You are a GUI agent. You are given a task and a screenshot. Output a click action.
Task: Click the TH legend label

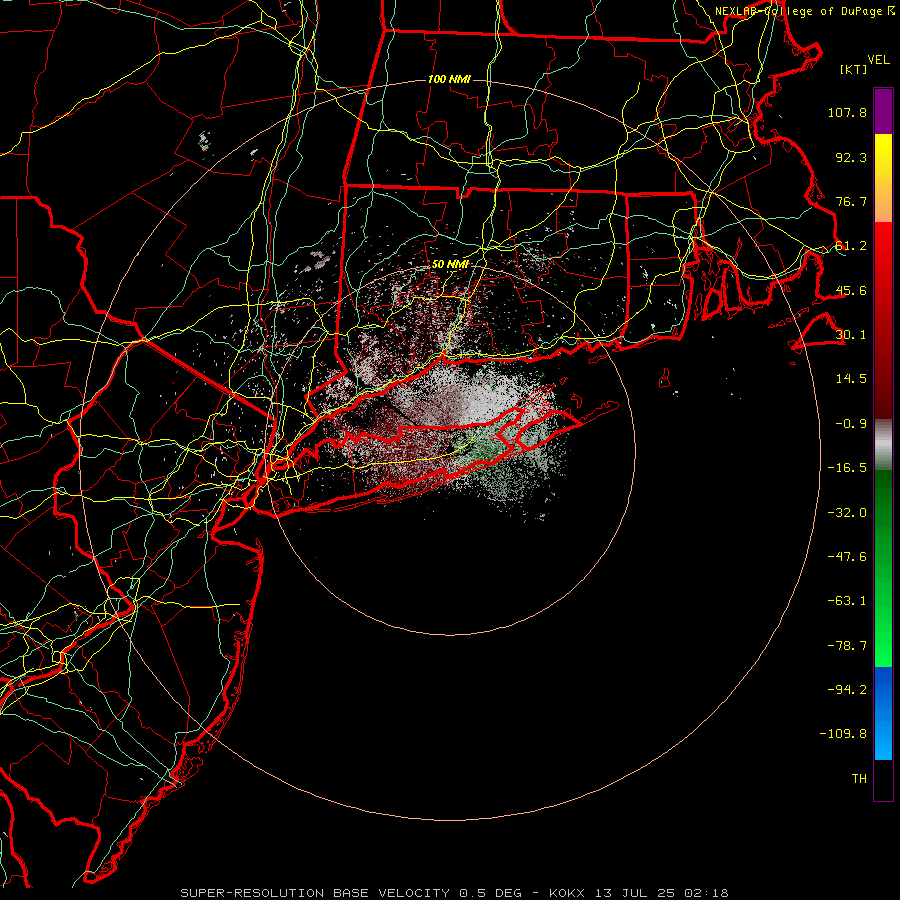pos(859,779)
